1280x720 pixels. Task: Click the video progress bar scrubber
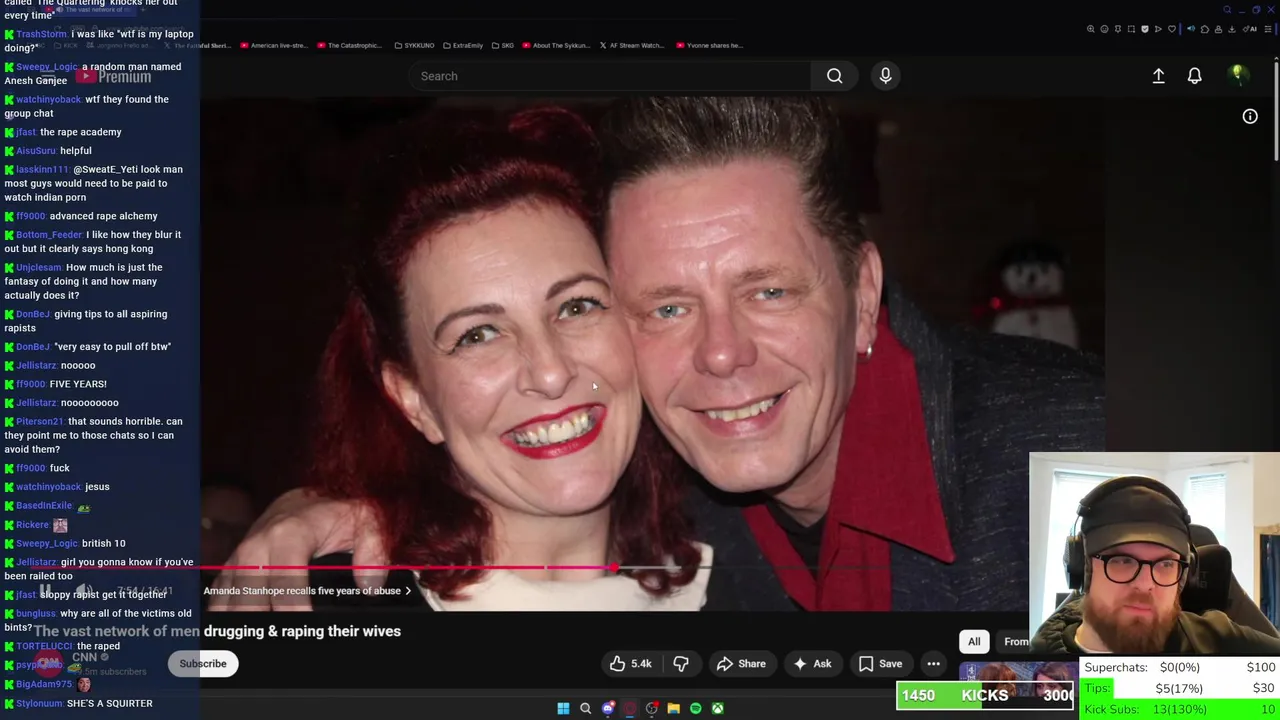point(613,568)
